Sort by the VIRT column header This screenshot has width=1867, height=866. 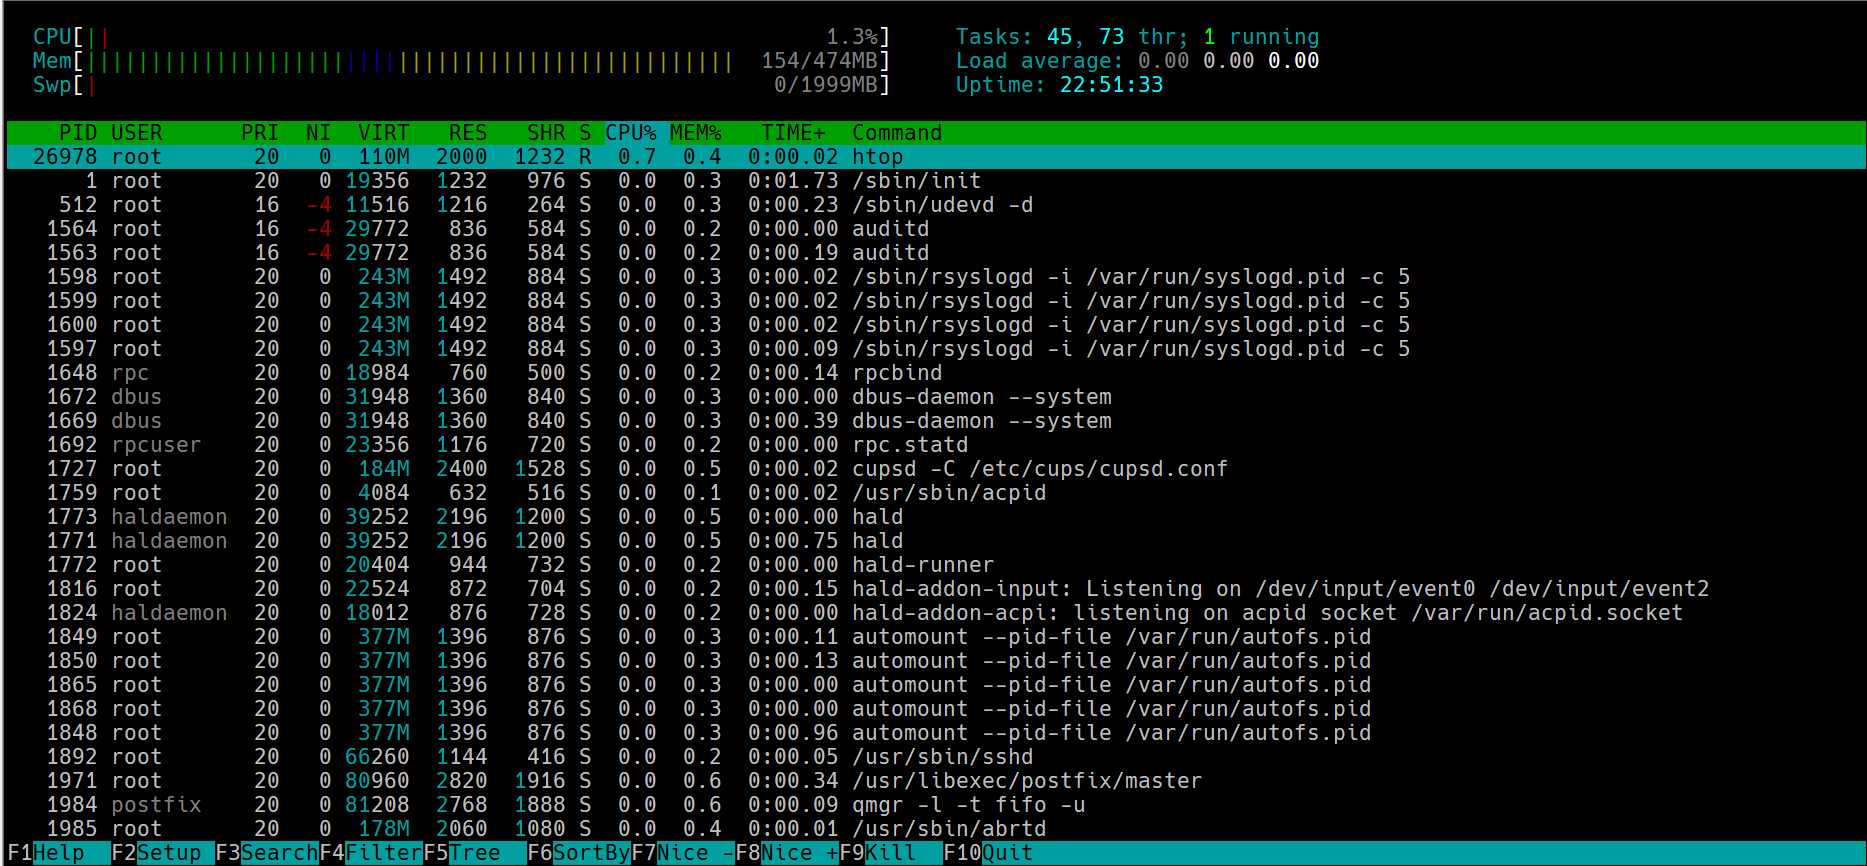click(384, 133)
